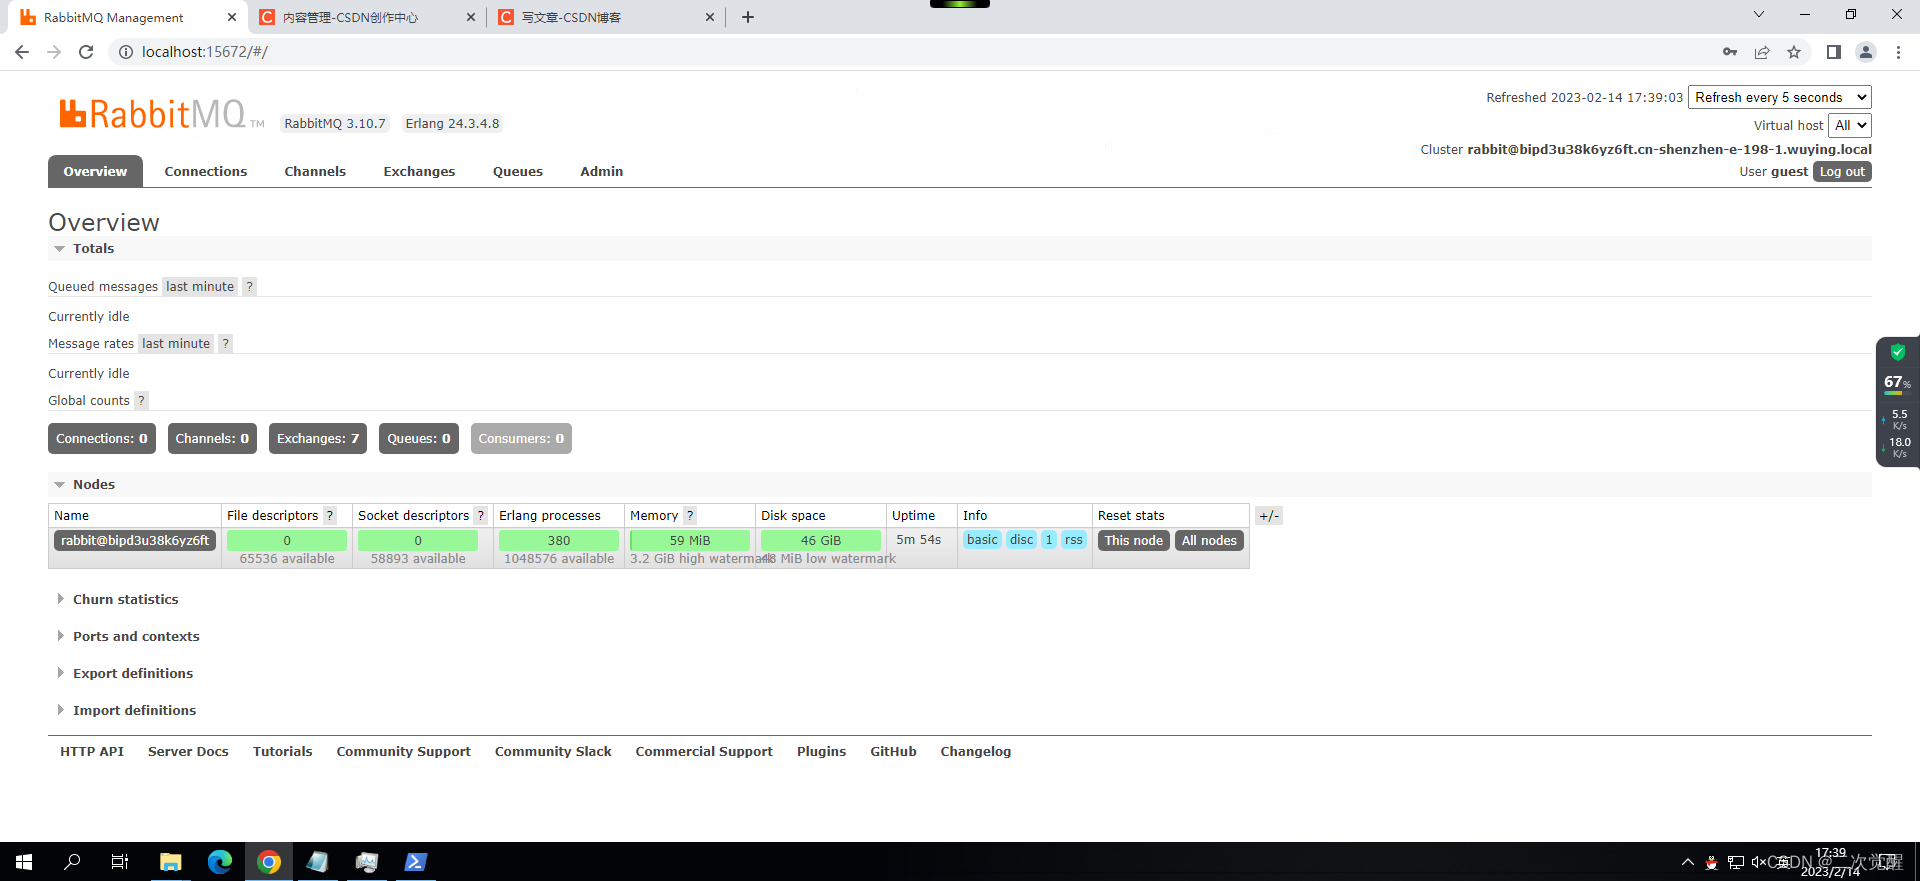This screenshot has width=1920, height=881.
Task: Toggle the browser side panel
Action: point(1833,52)
